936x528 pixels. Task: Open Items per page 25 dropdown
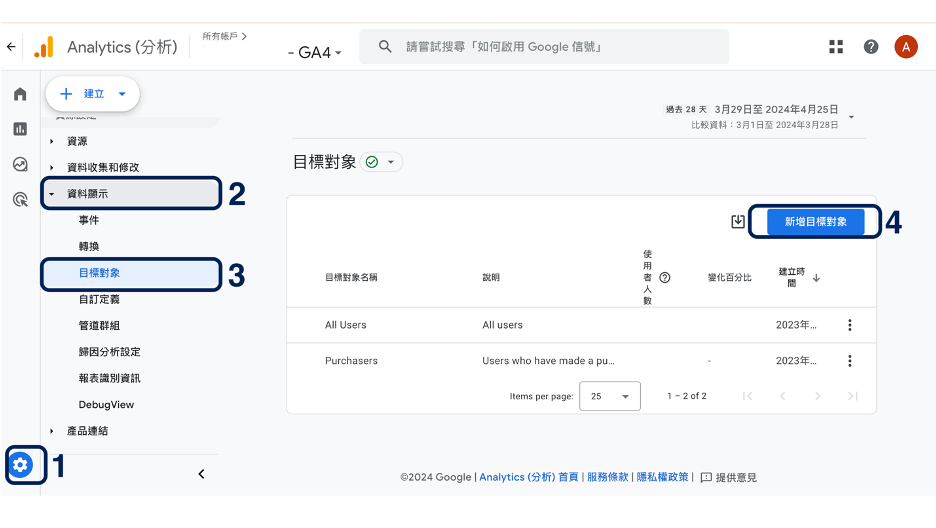click(609, 396)
